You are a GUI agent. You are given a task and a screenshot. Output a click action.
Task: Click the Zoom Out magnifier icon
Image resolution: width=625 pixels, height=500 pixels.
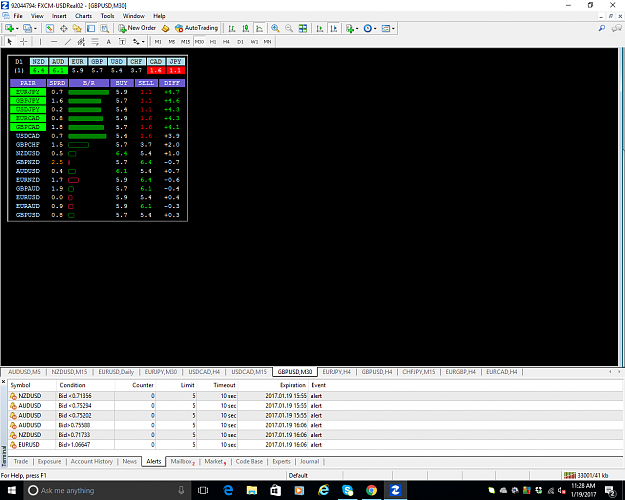click(289, 28)
